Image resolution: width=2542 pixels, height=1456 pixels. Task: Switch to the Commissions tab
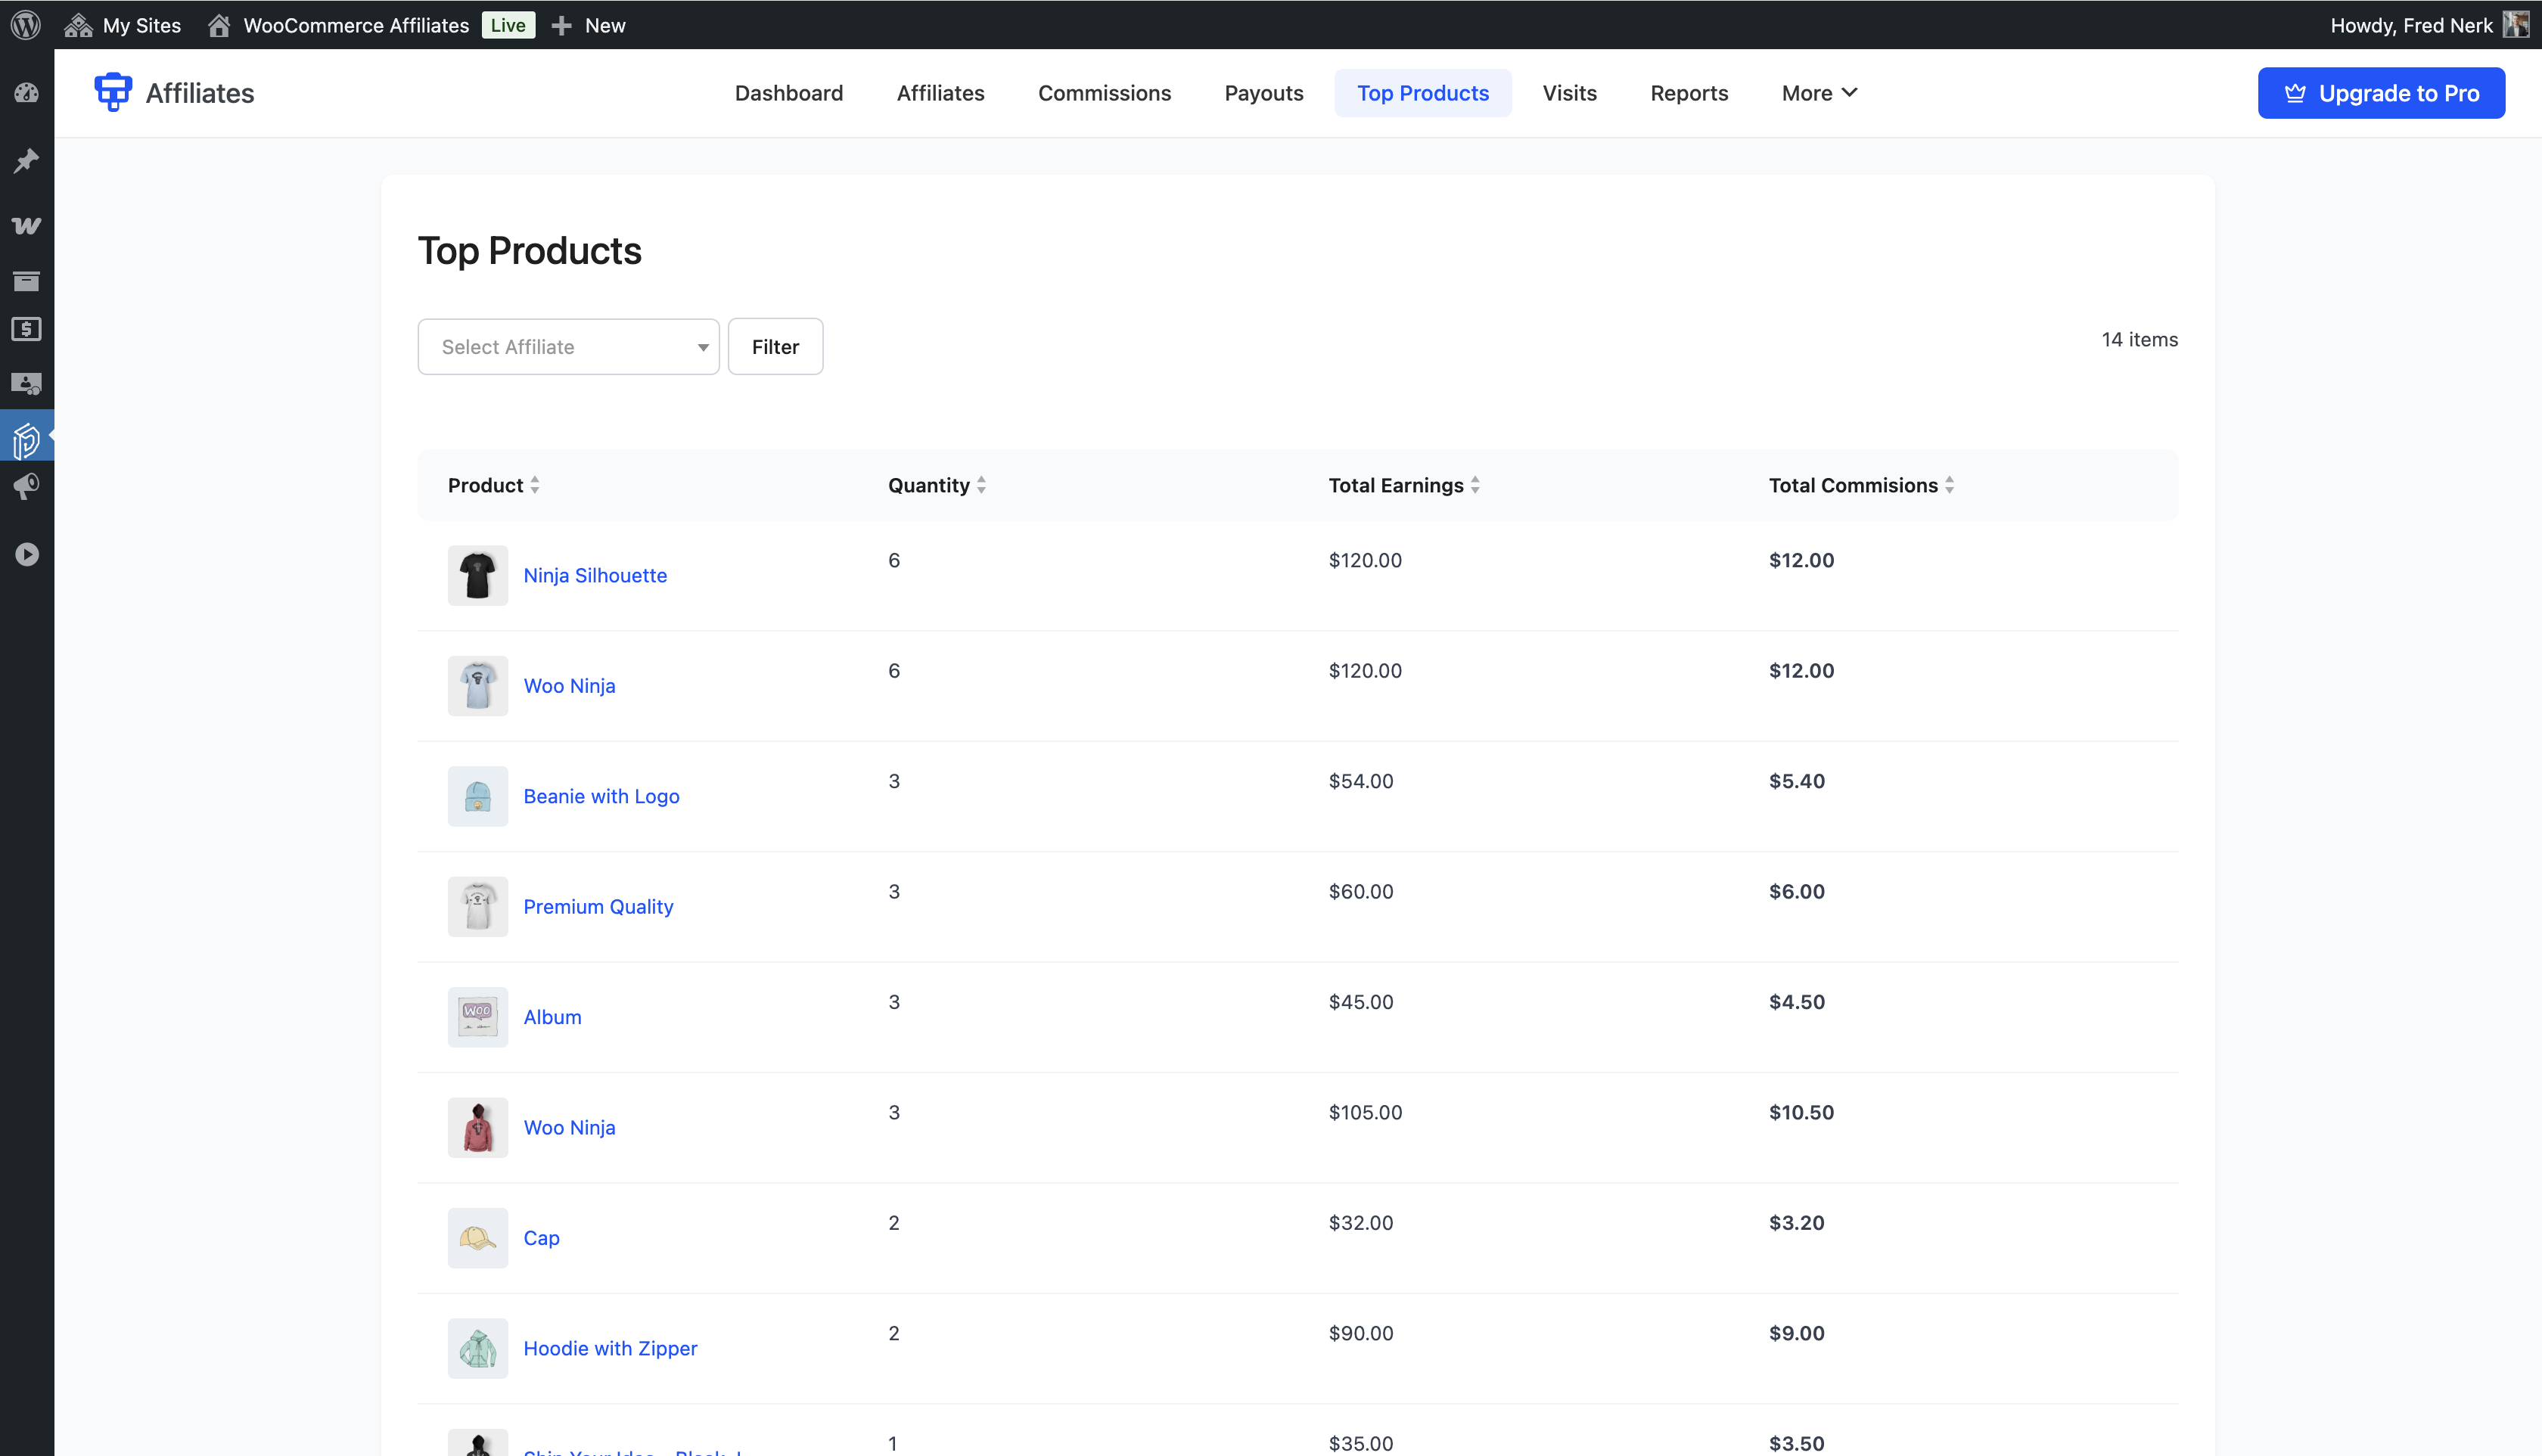[1104, 92]
